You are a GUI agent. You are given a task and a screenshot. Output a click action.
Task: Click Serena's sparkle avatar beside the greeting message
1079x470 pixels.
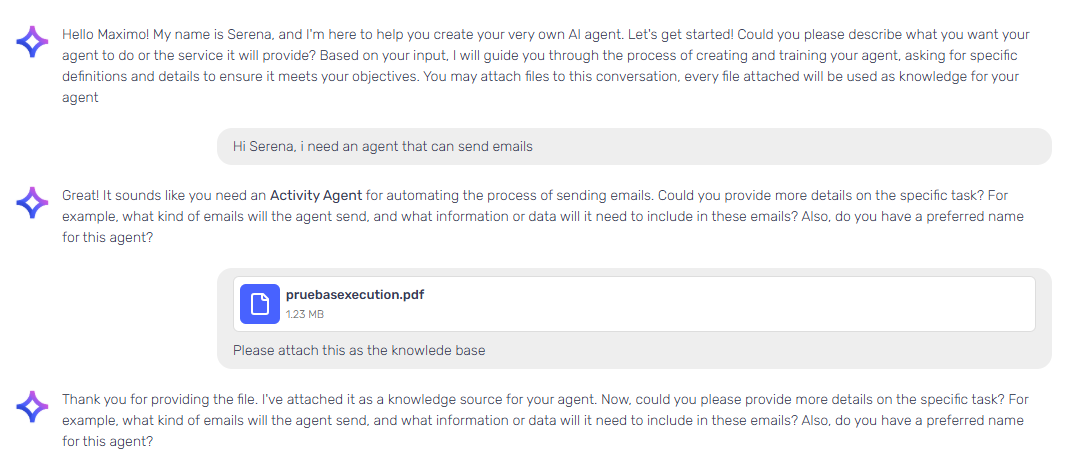(32, 41)
